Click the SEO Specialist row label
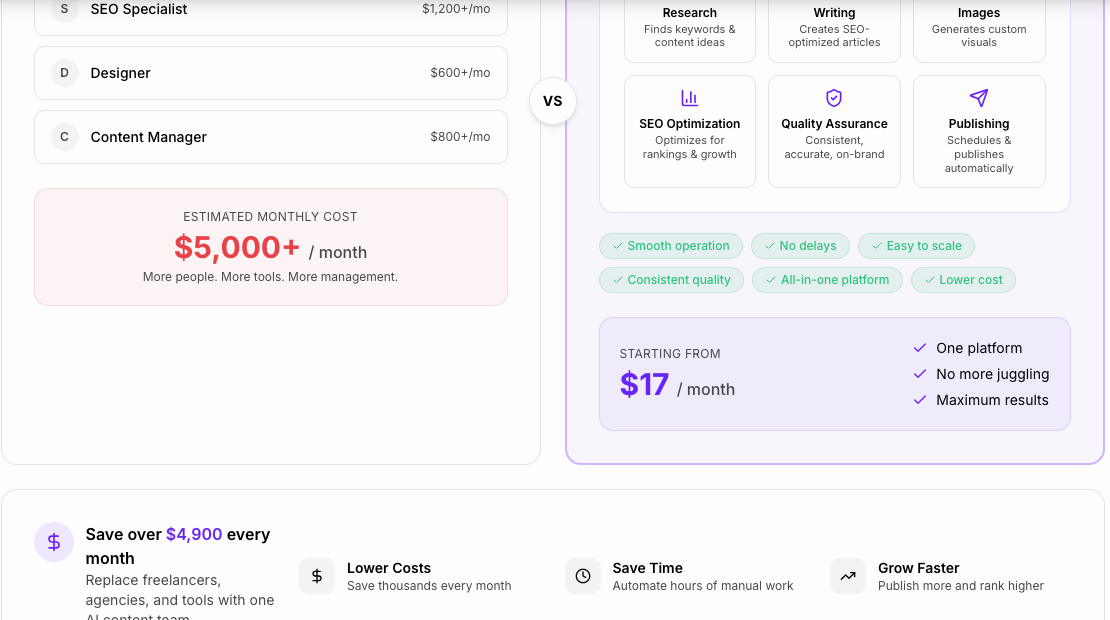This screenshot has width=1110, height=620. 139,9
